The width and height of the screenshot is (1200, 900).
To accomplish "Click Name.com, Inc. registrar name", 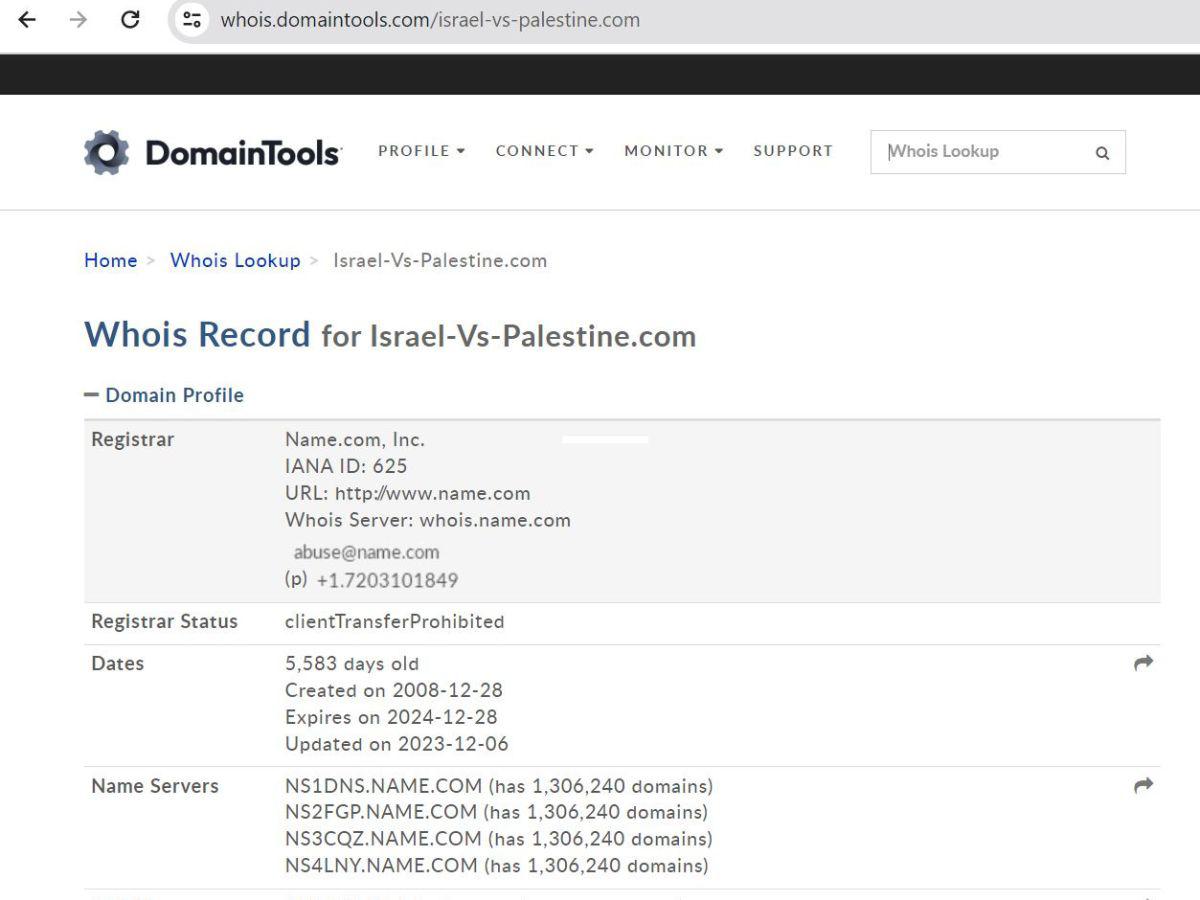I will (355, 439).
